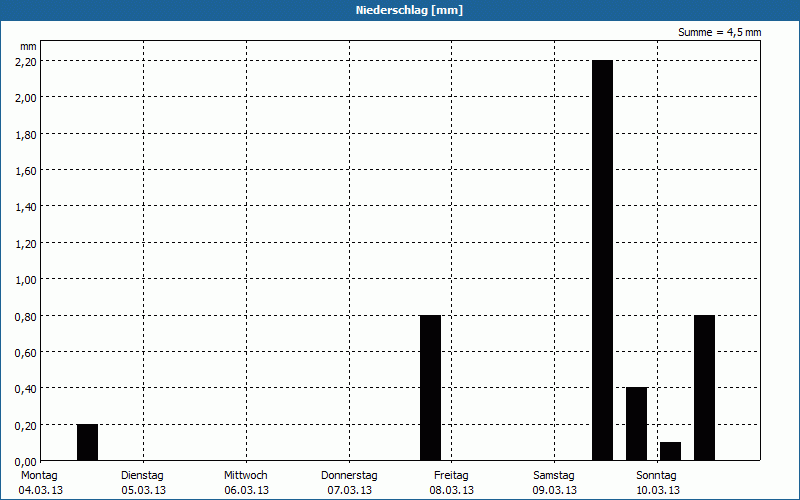The height and width of the screenshot is (500, 800).
Task: Click the 'mm' unit label on y-axis
Action: (x=28, y=47)
